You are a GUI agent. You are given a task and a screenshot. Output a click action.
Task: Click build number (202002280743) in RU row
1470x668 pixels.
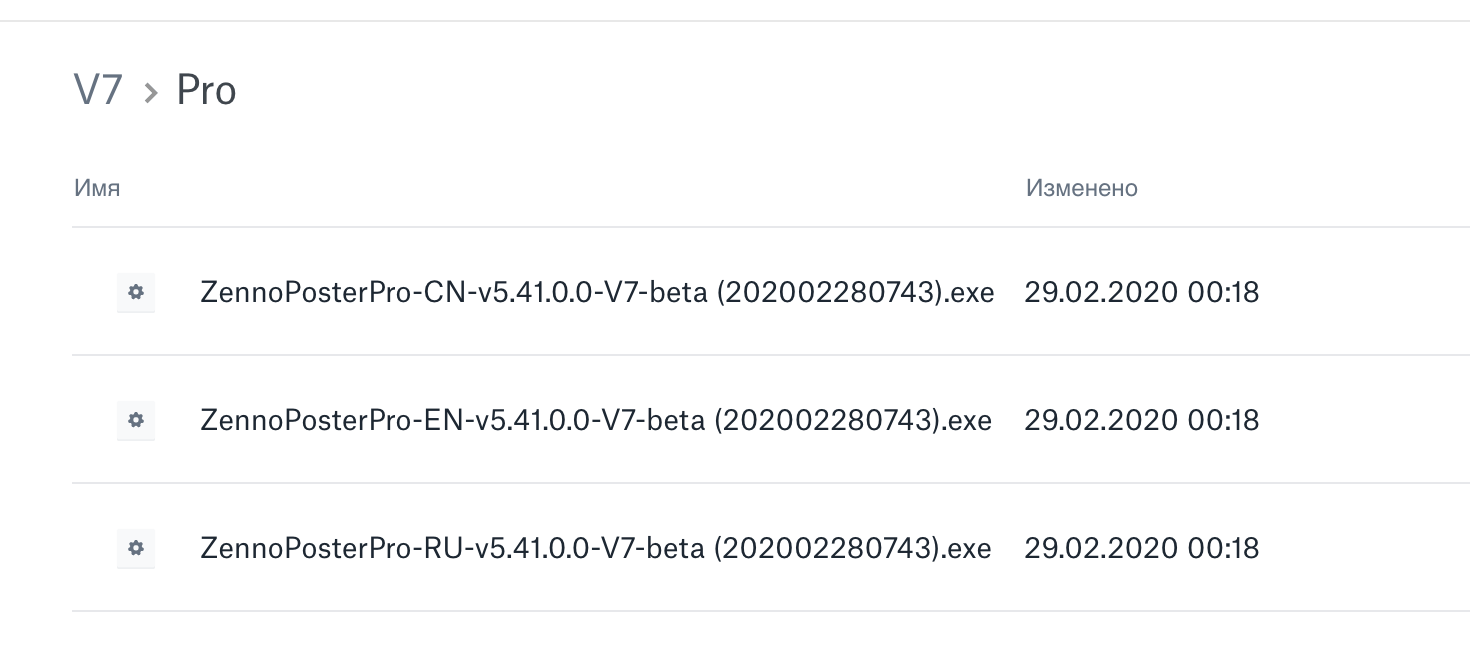point(827,548)
